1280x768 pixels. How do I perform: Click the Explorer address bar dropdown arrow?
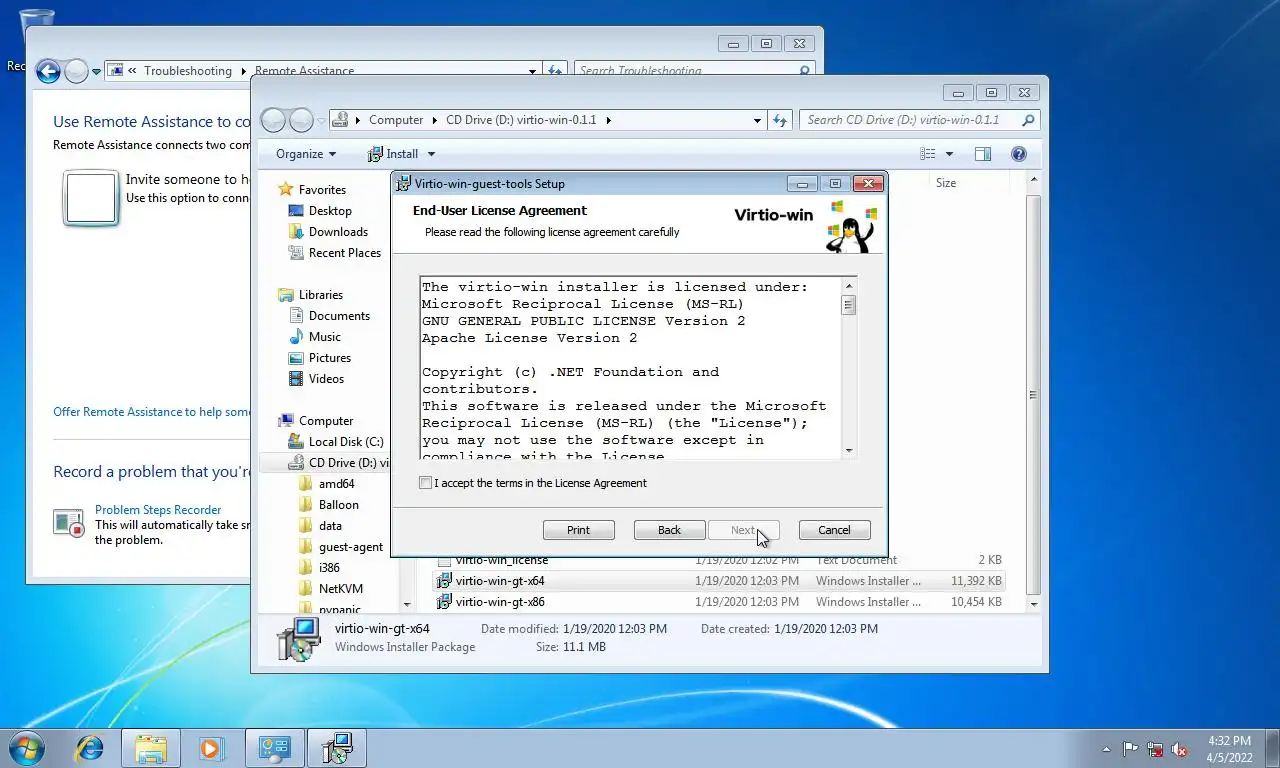pos(757,120)
